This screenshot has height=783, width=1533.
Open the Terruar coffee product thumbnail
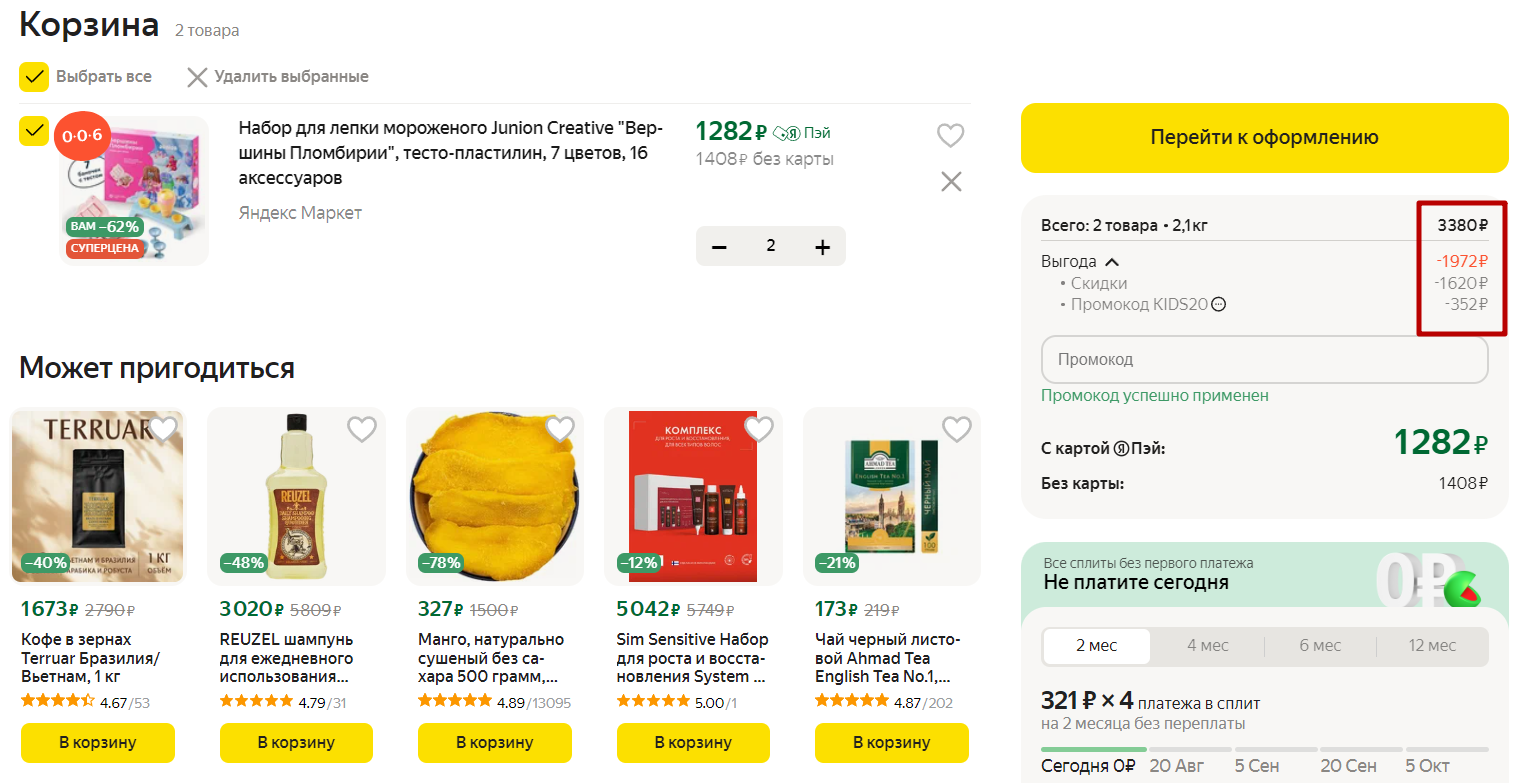(x=97, y=496)
